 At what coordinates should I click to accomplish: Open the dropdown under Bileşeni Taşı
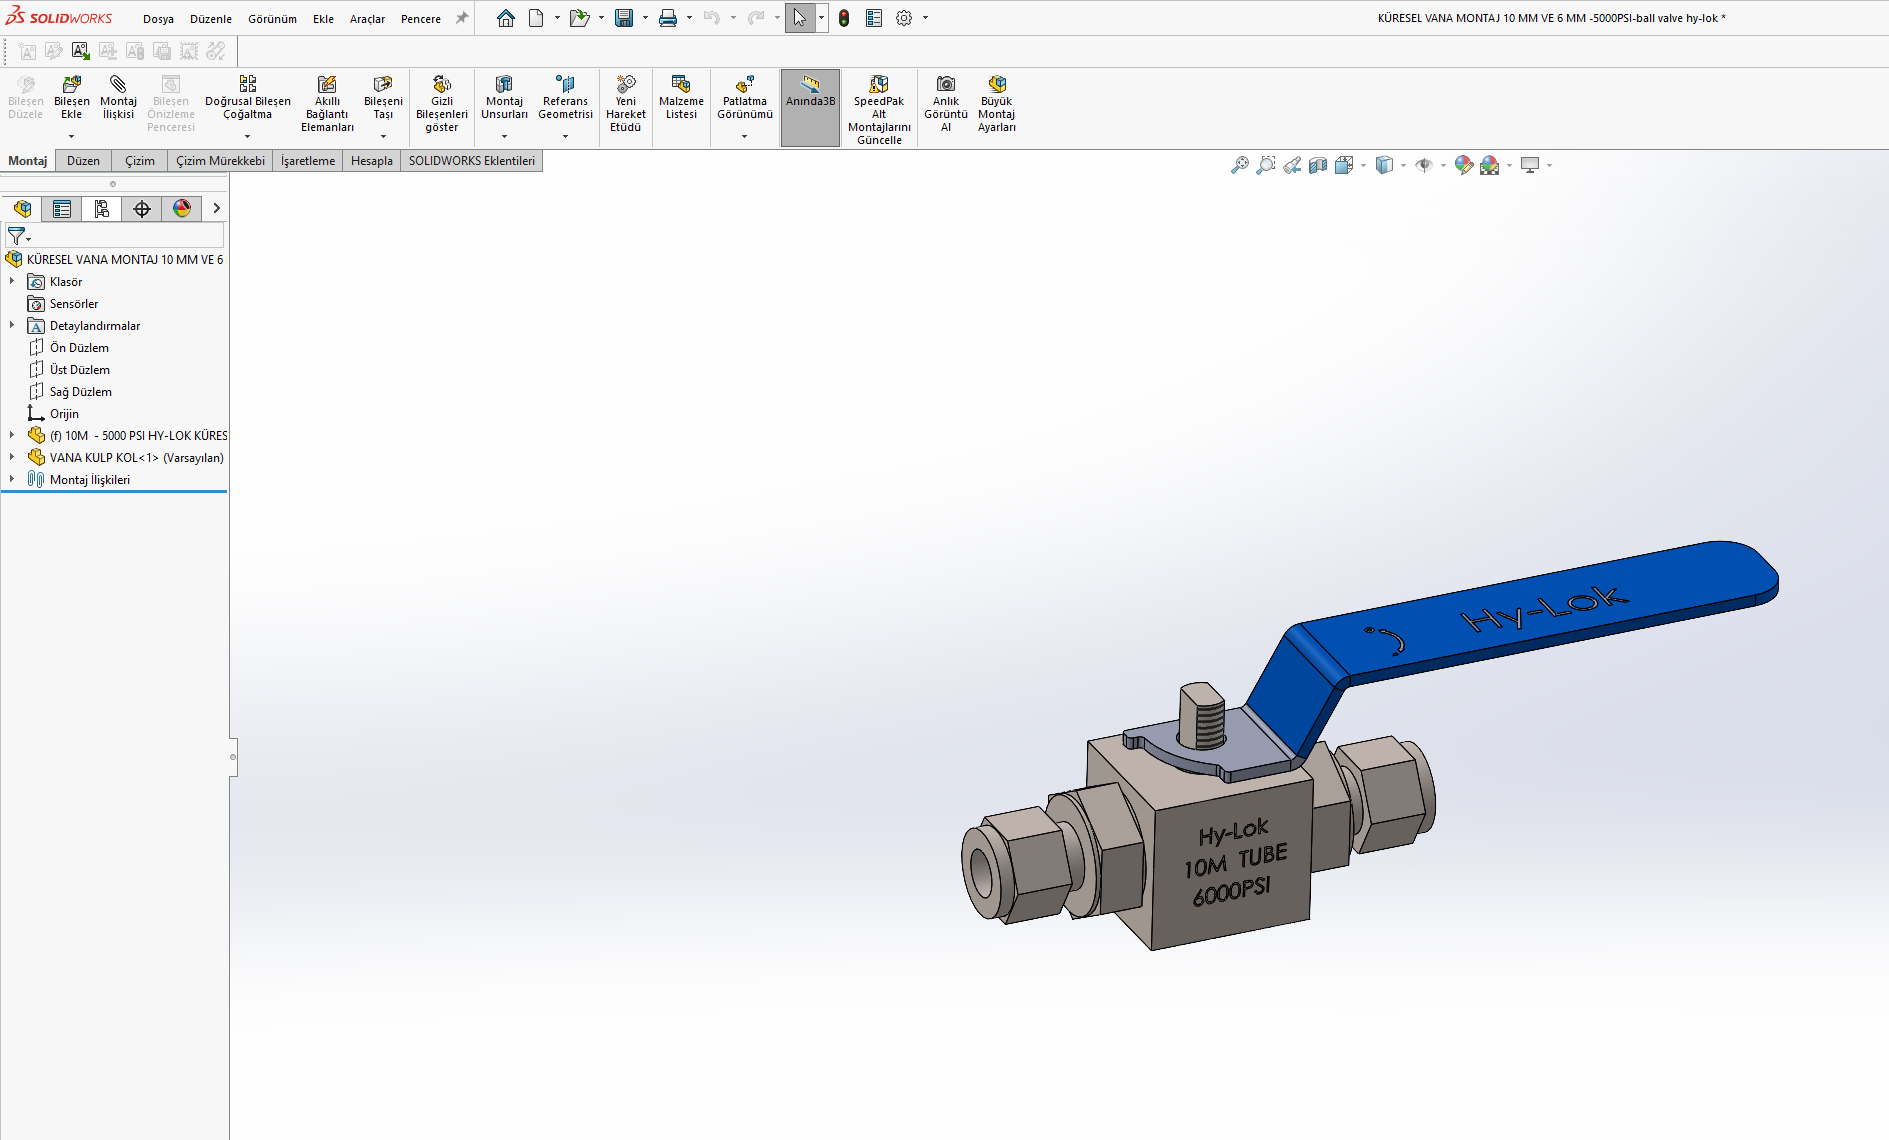pyautogui.click(x=383, y=136)
